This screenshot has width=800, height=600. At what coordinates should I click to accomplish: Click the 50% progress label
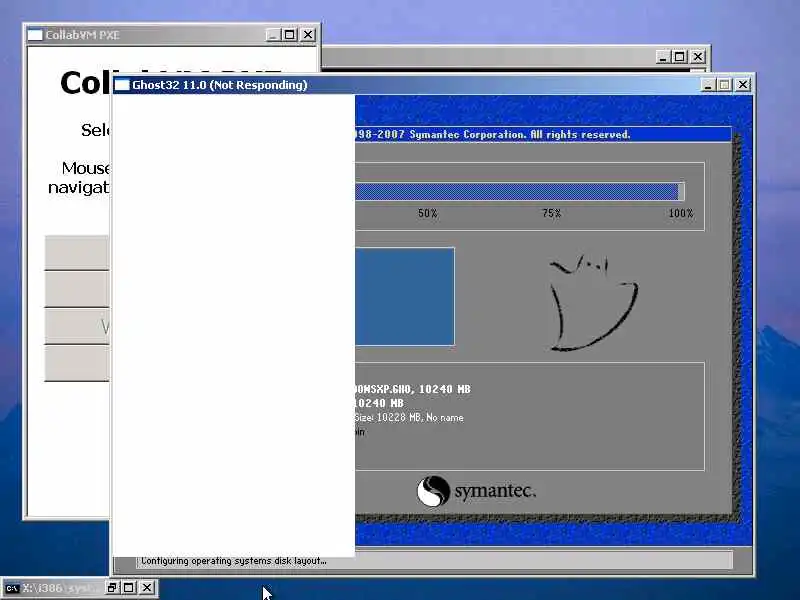(x=428, y=213)
